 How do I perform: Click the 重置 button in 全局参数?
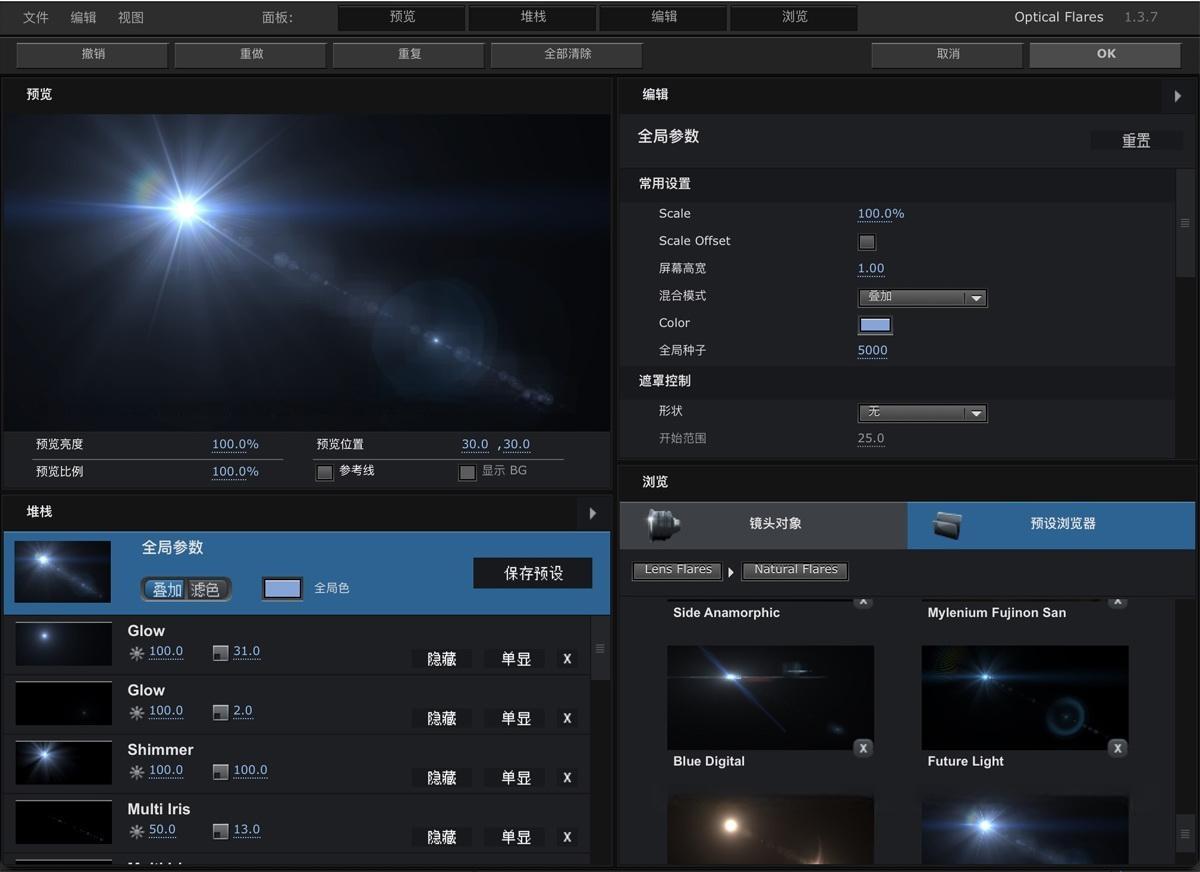pos(1136,140)
